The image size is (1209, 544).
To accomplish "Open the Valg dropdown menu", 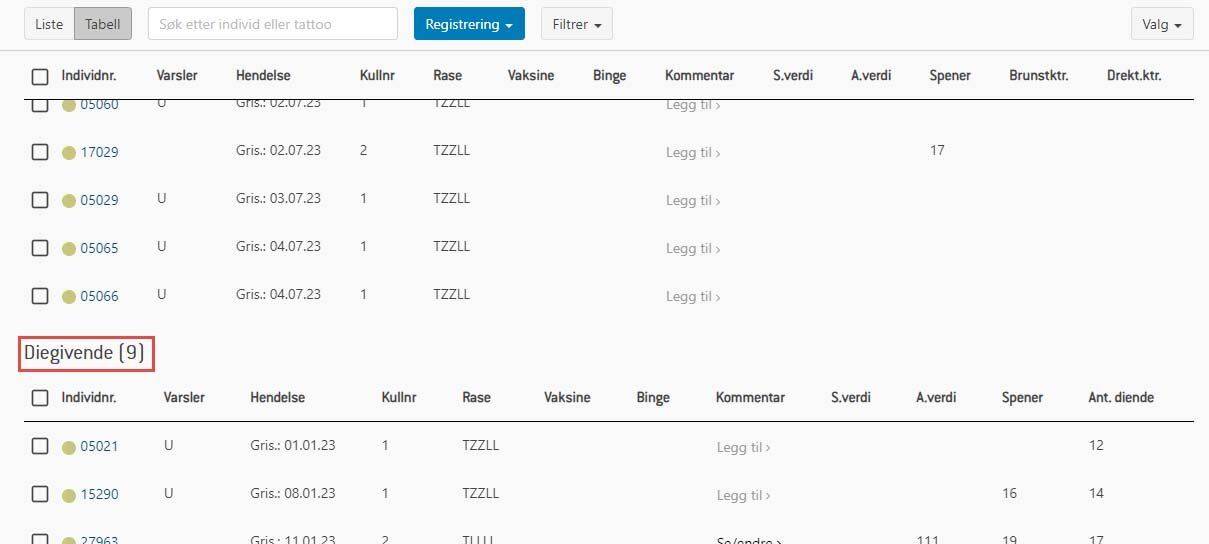I will pos(1162,24).
